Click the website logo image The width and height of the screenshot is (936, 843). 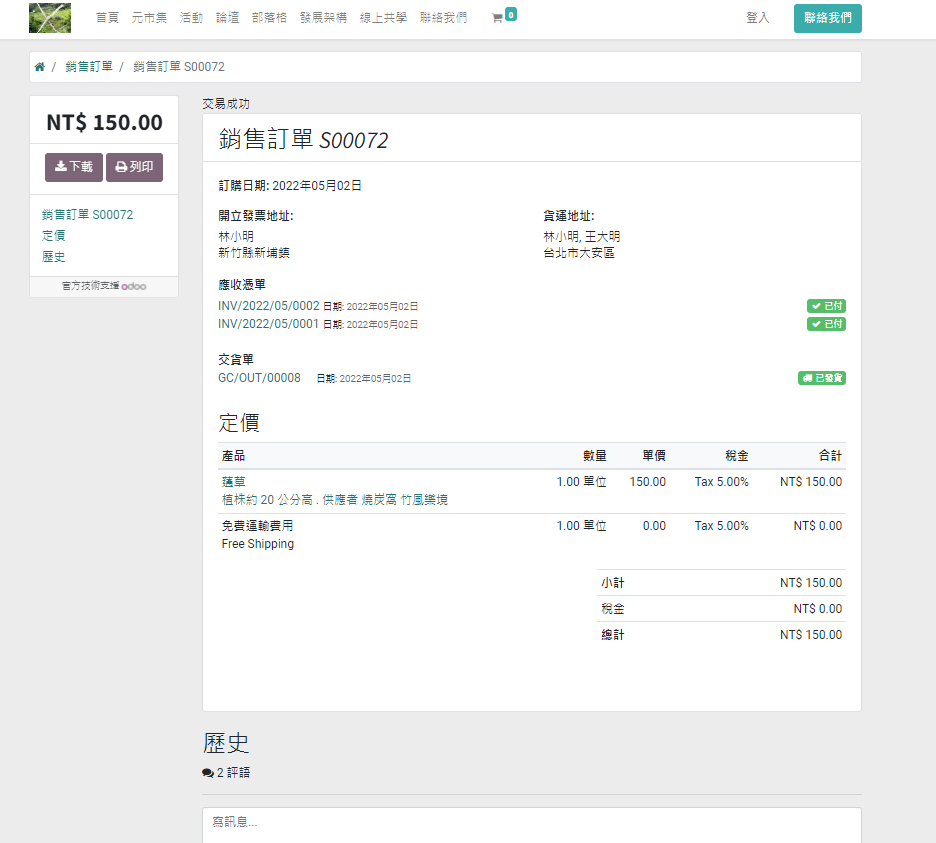point(50,18)
